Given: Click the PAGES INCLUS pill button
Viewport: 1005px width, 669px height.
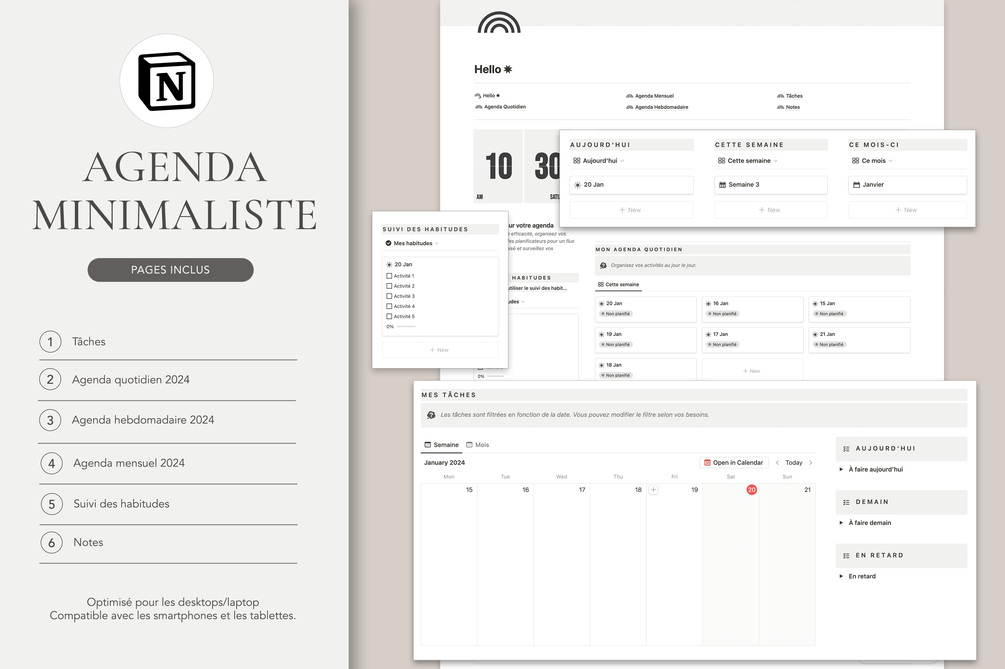Looking at the screenshot, I should coord(170,270).
